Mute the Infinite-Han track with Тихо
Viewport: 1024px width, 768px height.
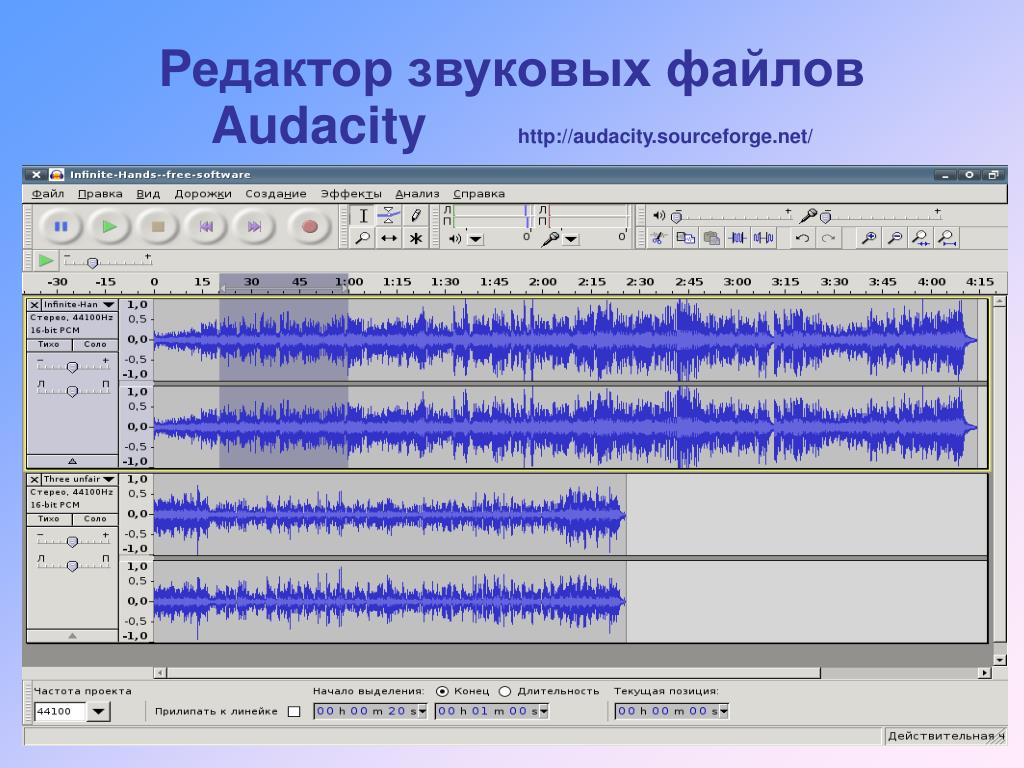coord(49,344)
